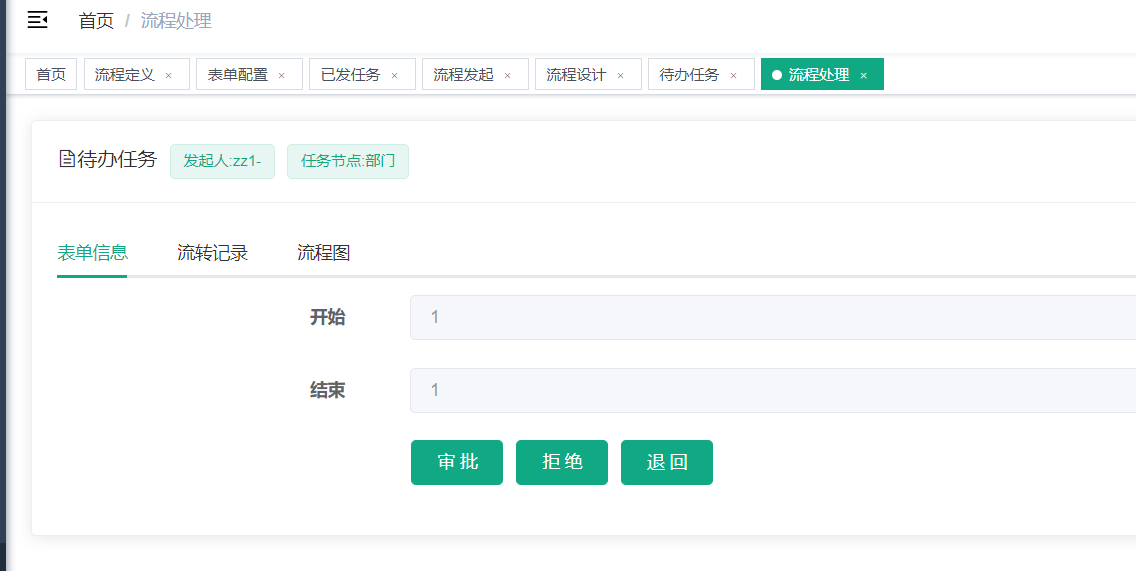
Task: Click the 开始 field label
Action: pos(327,317)
